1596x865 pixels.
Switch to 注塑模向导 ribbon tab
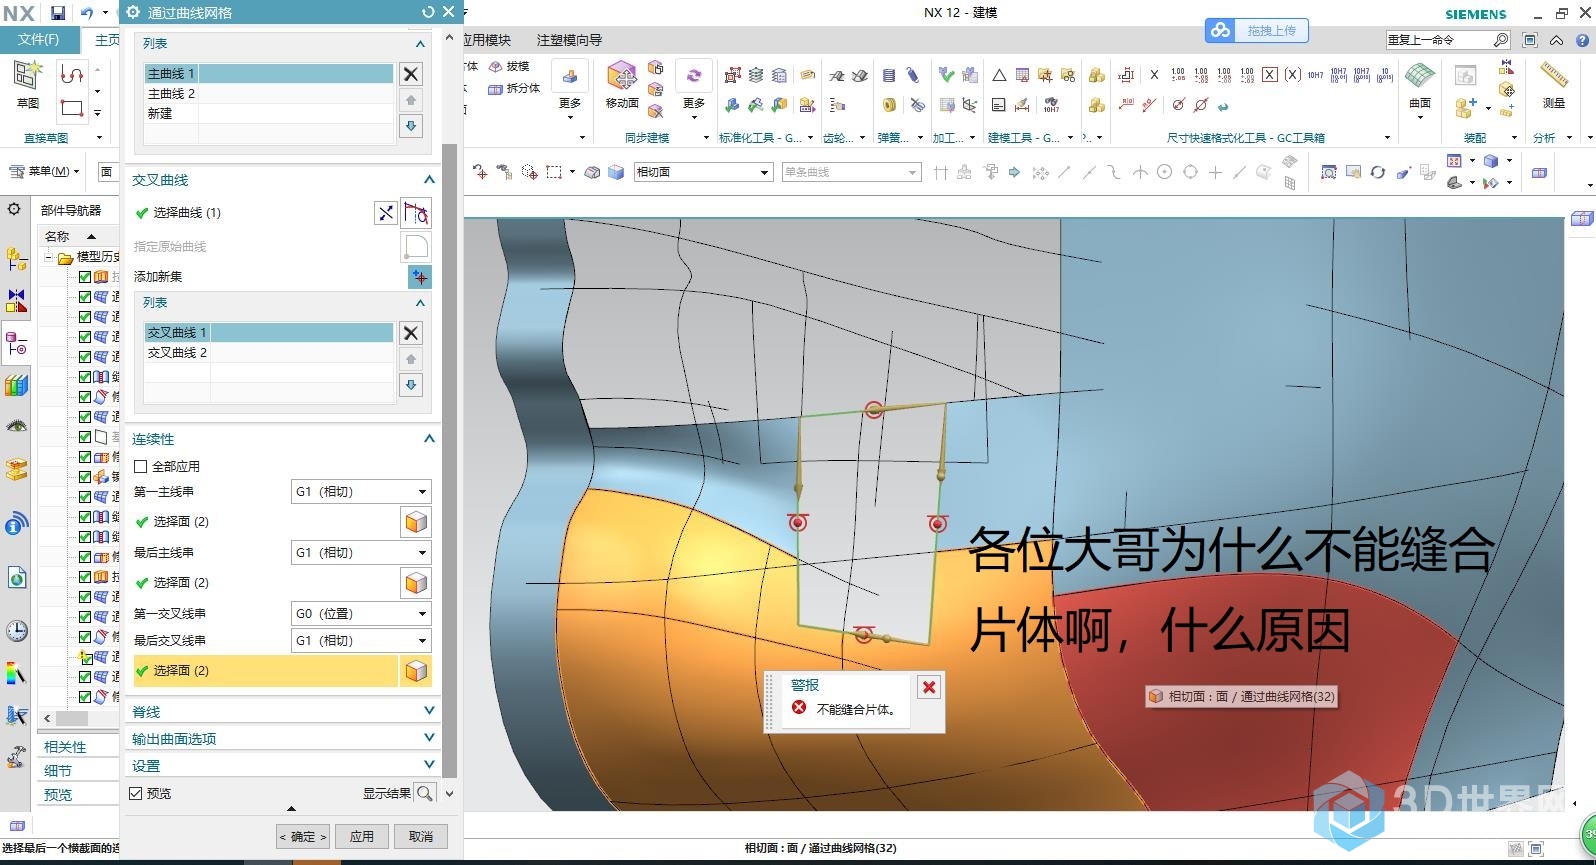tap(569, 40)
